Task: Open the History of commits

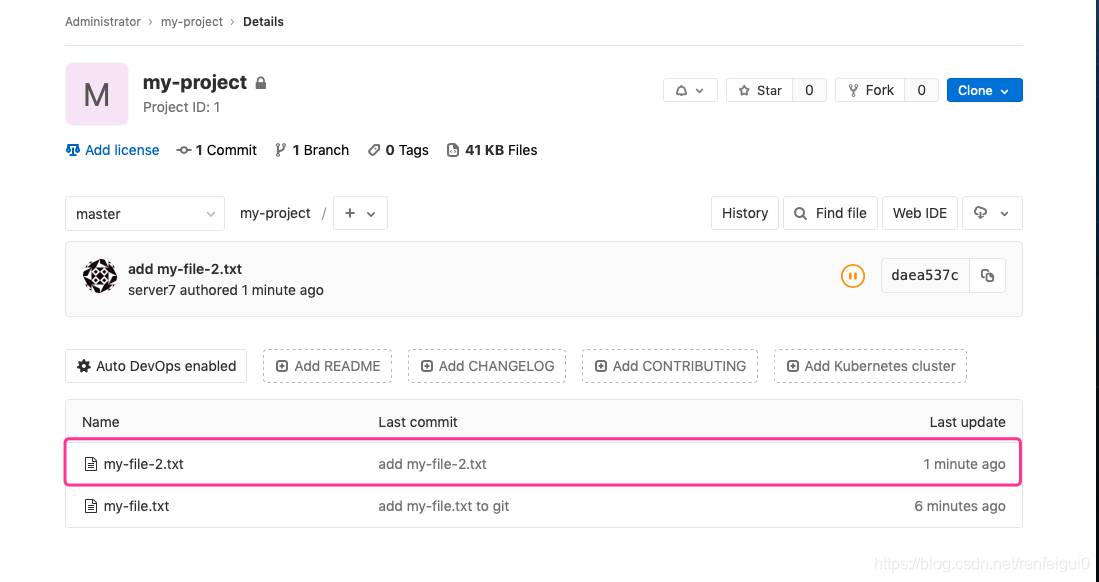Action: tap(745, 213)
